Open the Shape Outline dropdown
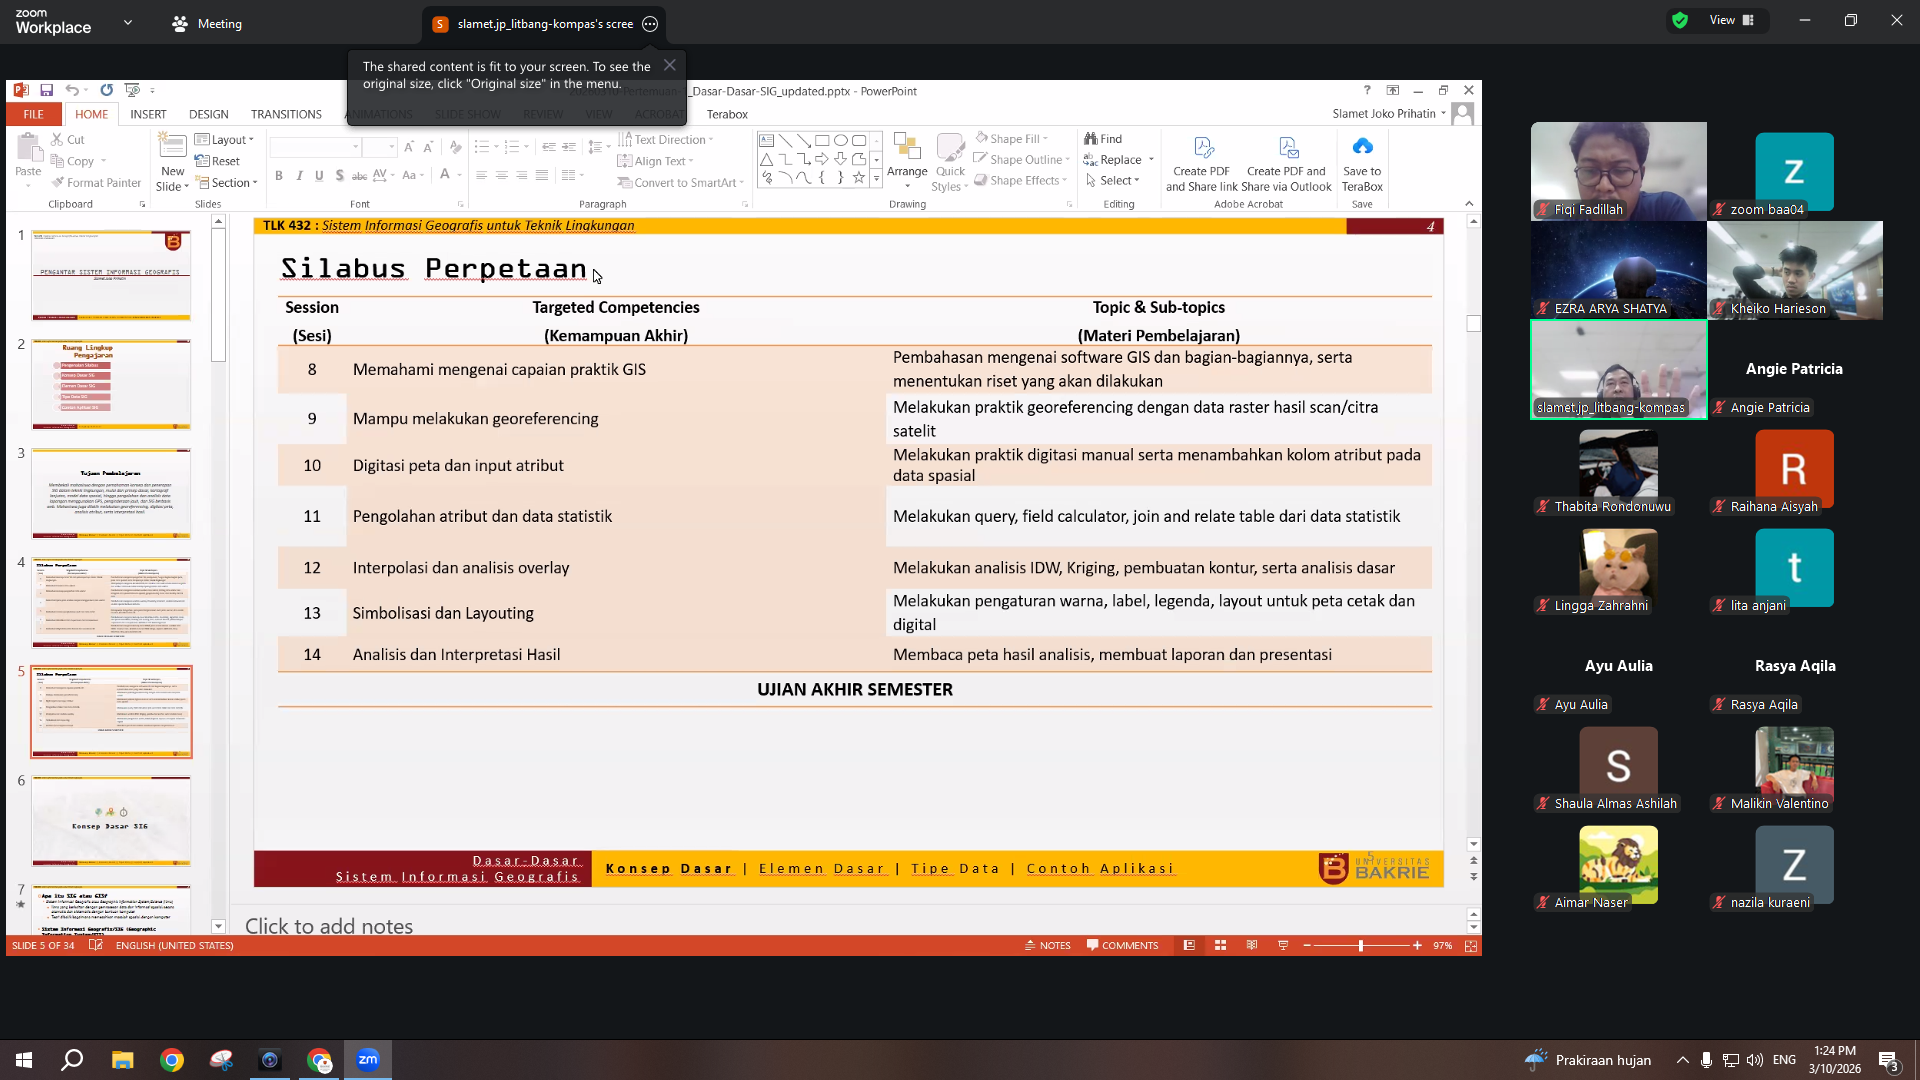This screenshot has width=1920, height=1080. coord(1021,160)
